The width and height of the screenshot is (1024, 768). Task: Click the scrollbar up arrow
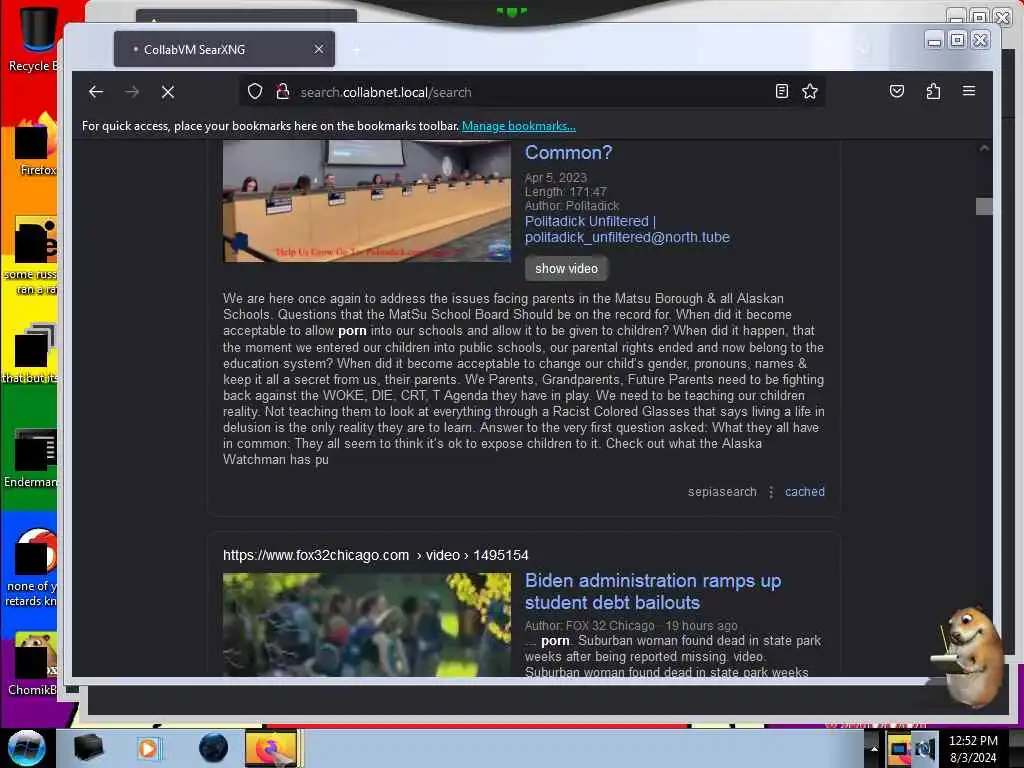coord(984,149)
